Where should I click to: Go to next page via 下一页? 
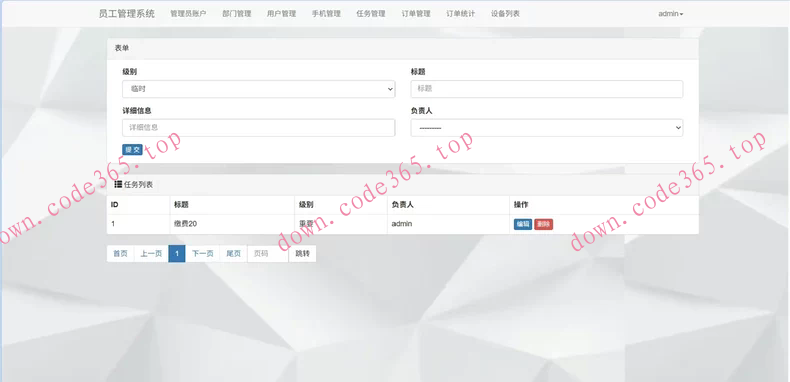tap(203, 253)
